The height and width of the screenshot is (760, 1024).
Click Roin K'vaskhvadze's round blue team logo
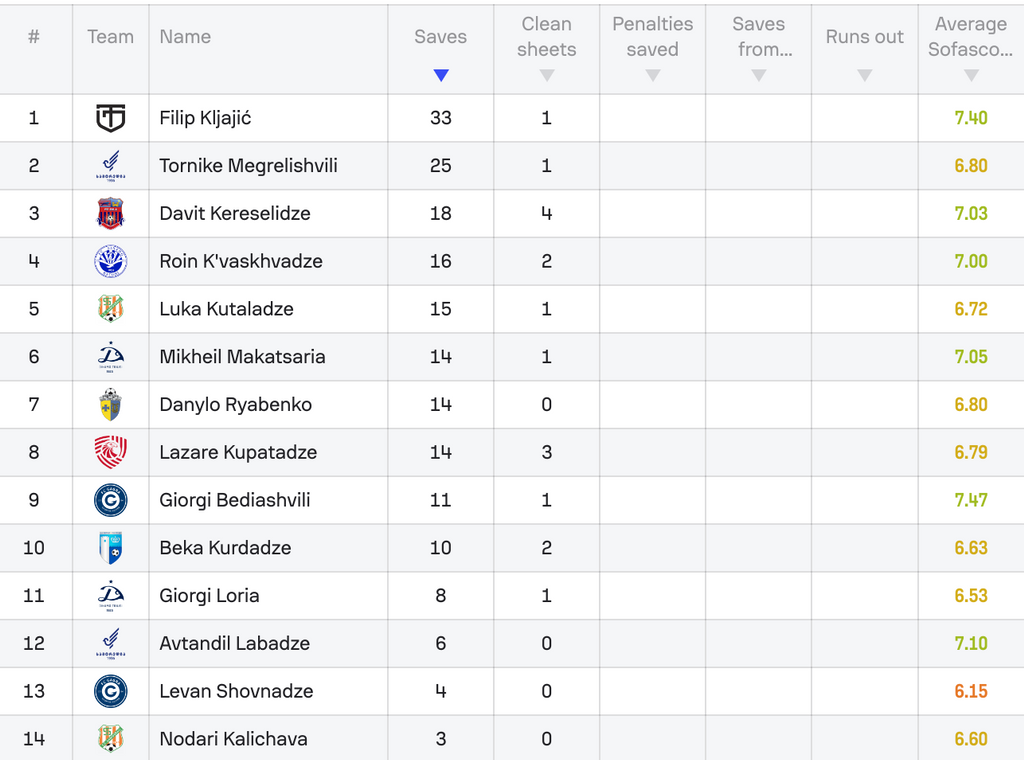tap(110, 261)
